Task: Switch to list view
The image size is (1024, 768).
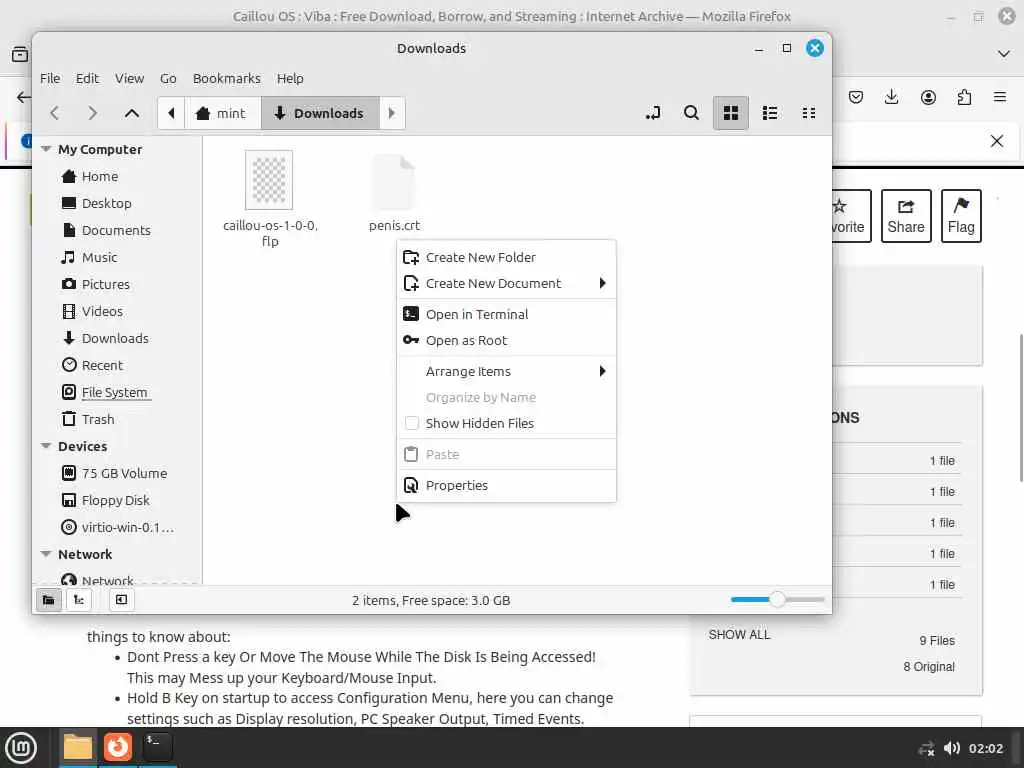Action: [770, 113]
